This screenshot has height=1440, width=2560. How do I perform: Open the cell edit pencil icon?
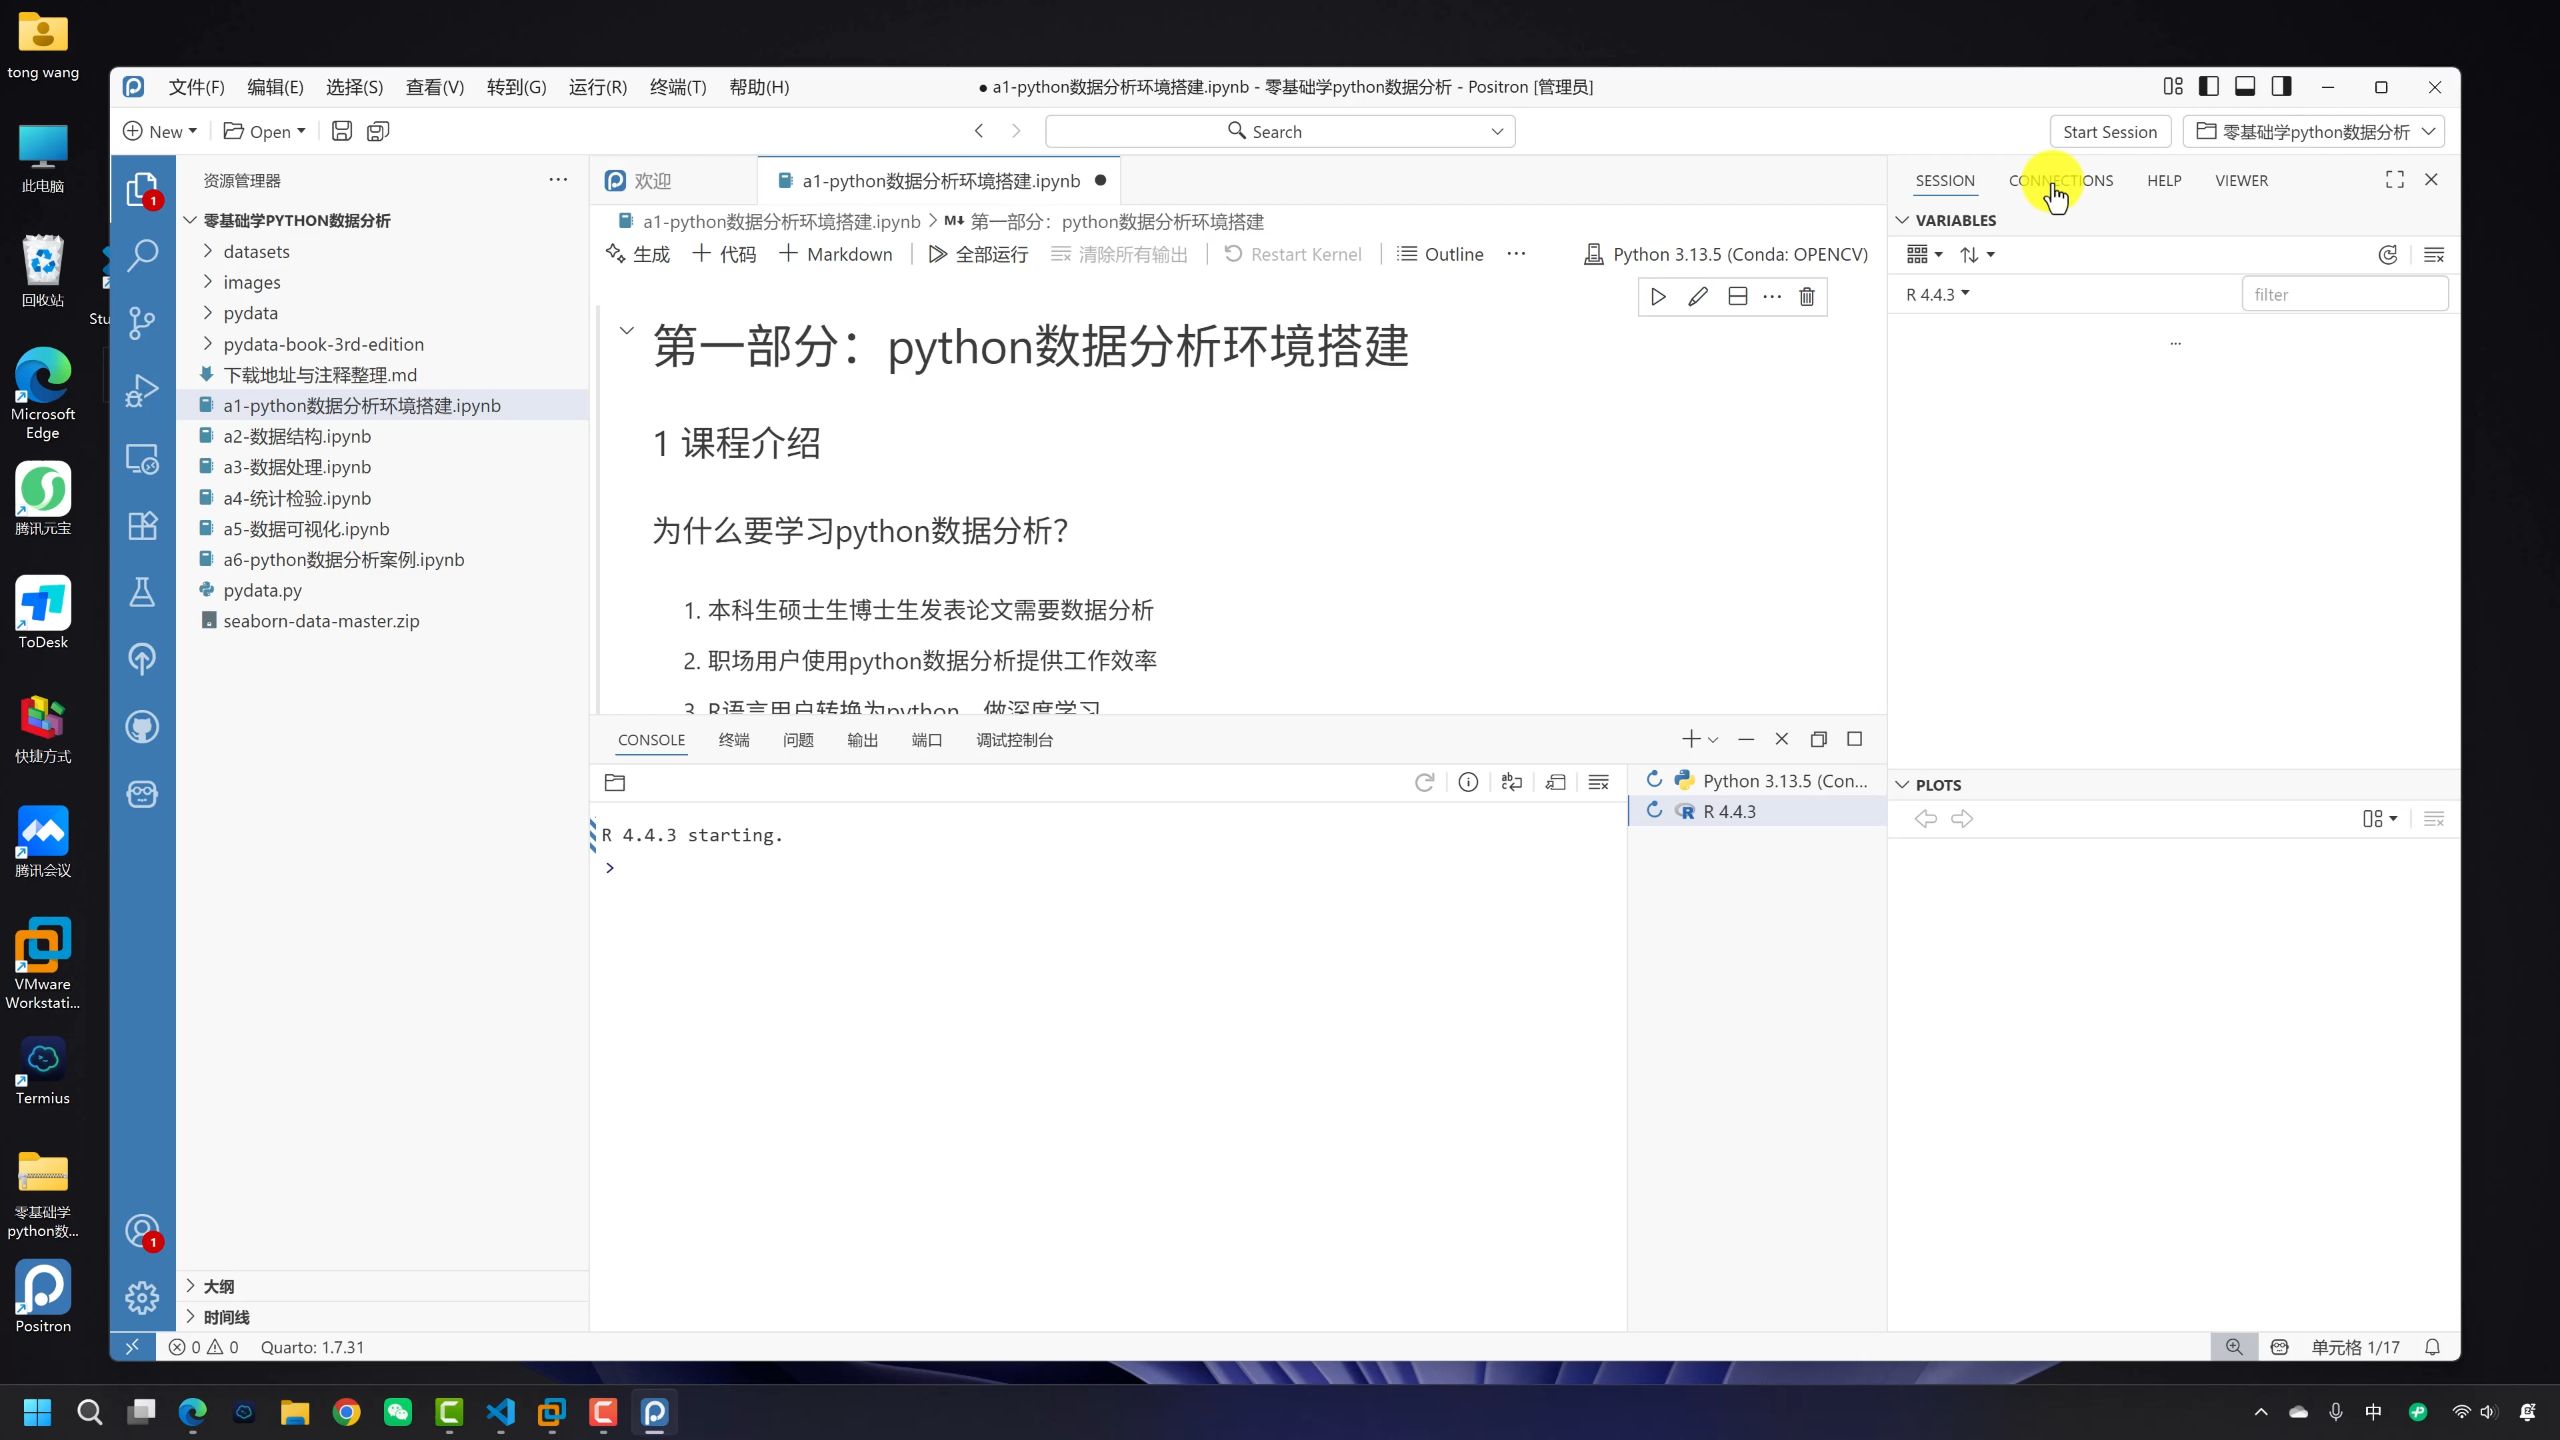1696,296
